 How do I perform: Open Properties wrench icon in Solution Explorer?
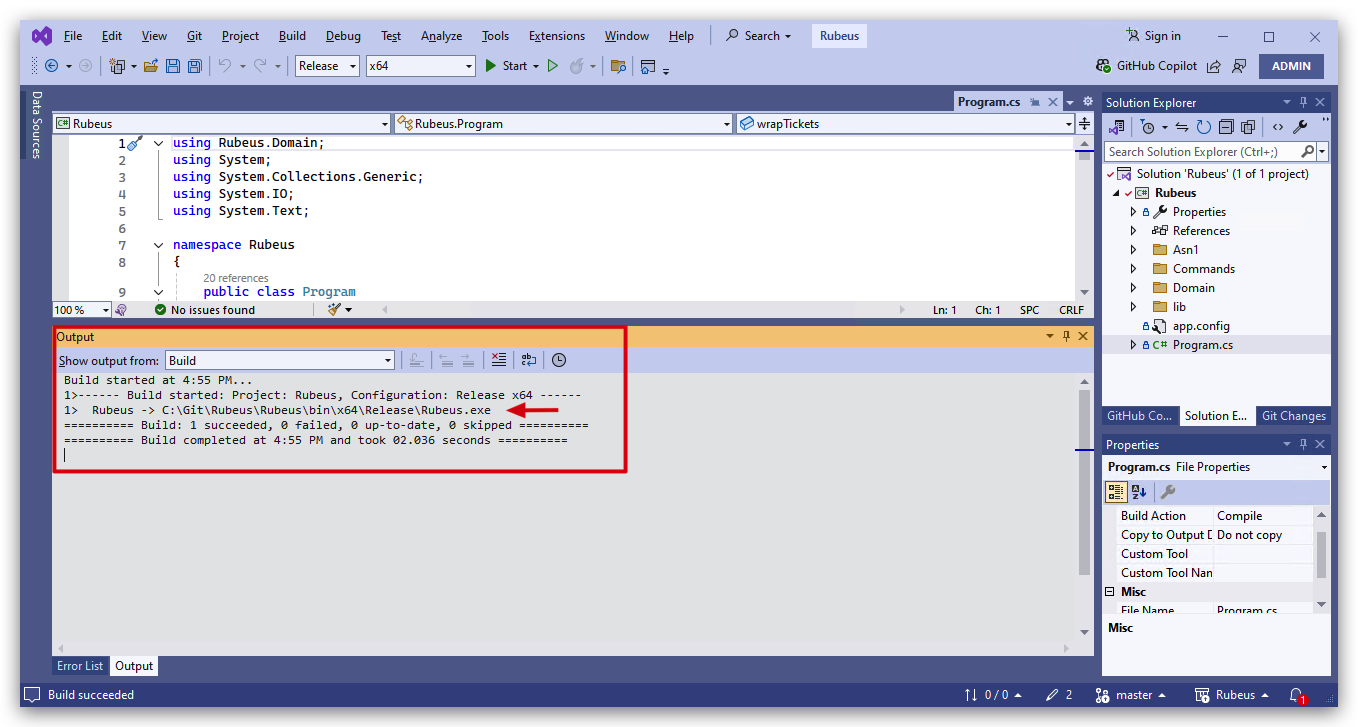pos(1300,127)
